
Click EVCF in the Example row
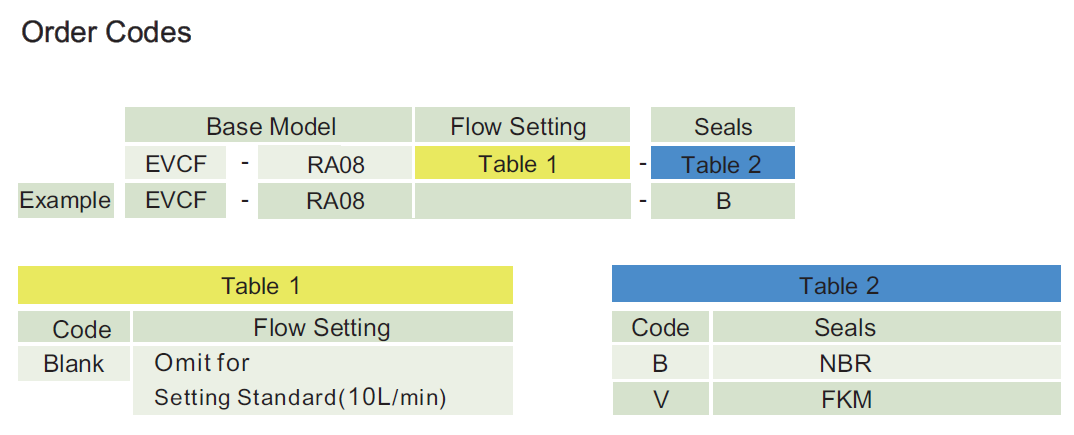tap(176, 200)
